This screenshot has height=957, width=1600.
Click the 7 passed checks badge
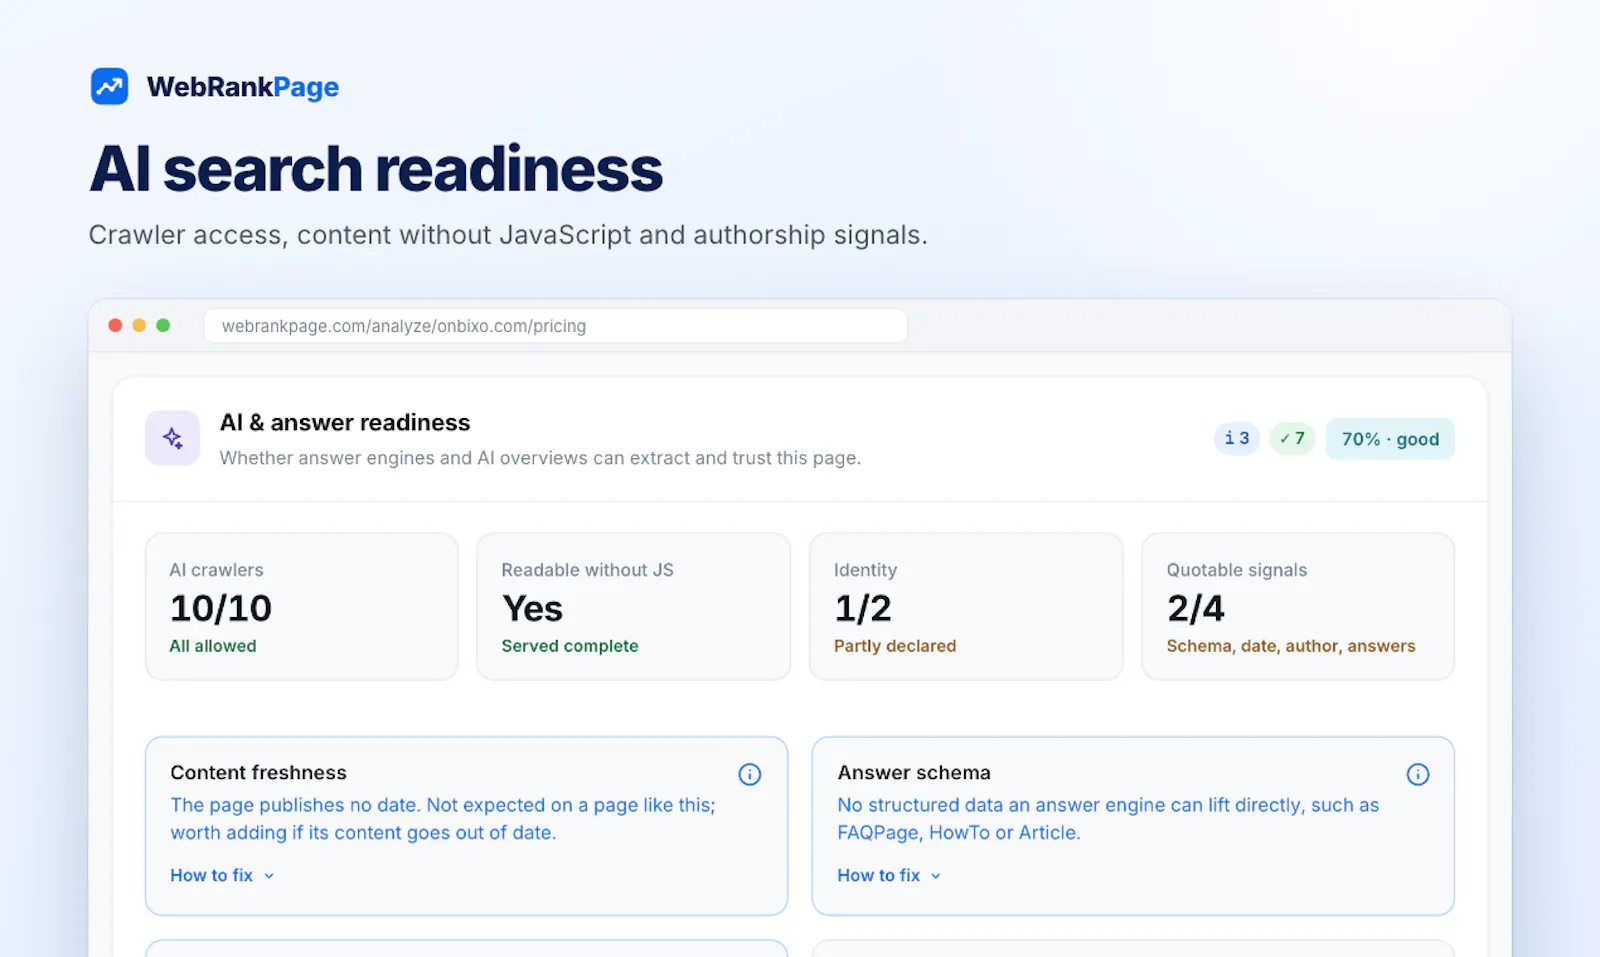tap(1292, 438)
